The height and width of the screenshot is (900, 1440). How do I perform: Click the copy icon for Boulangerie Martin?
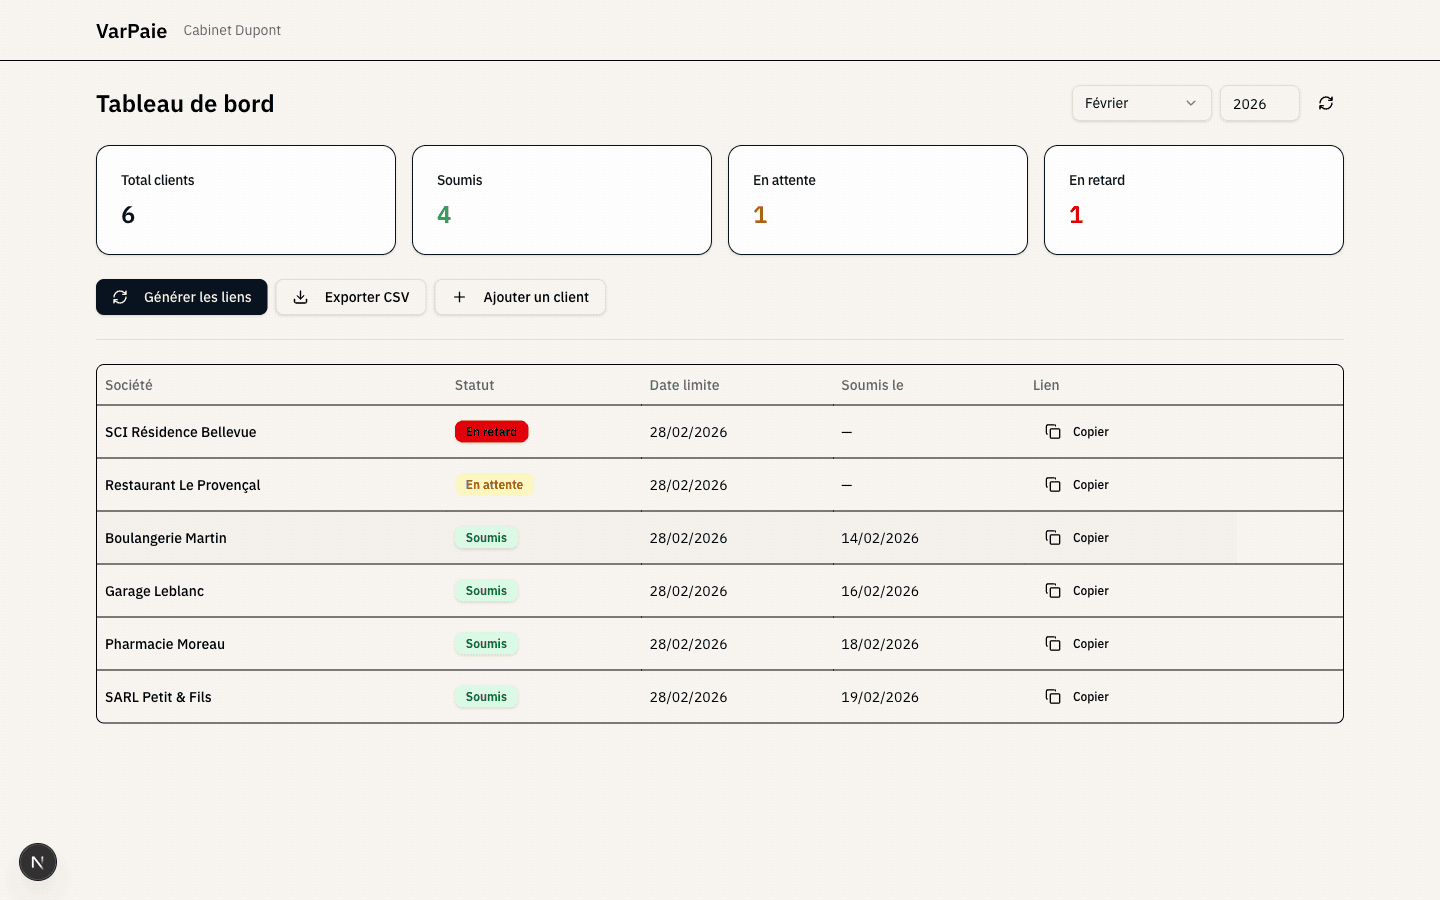[x=1052, y=537]
